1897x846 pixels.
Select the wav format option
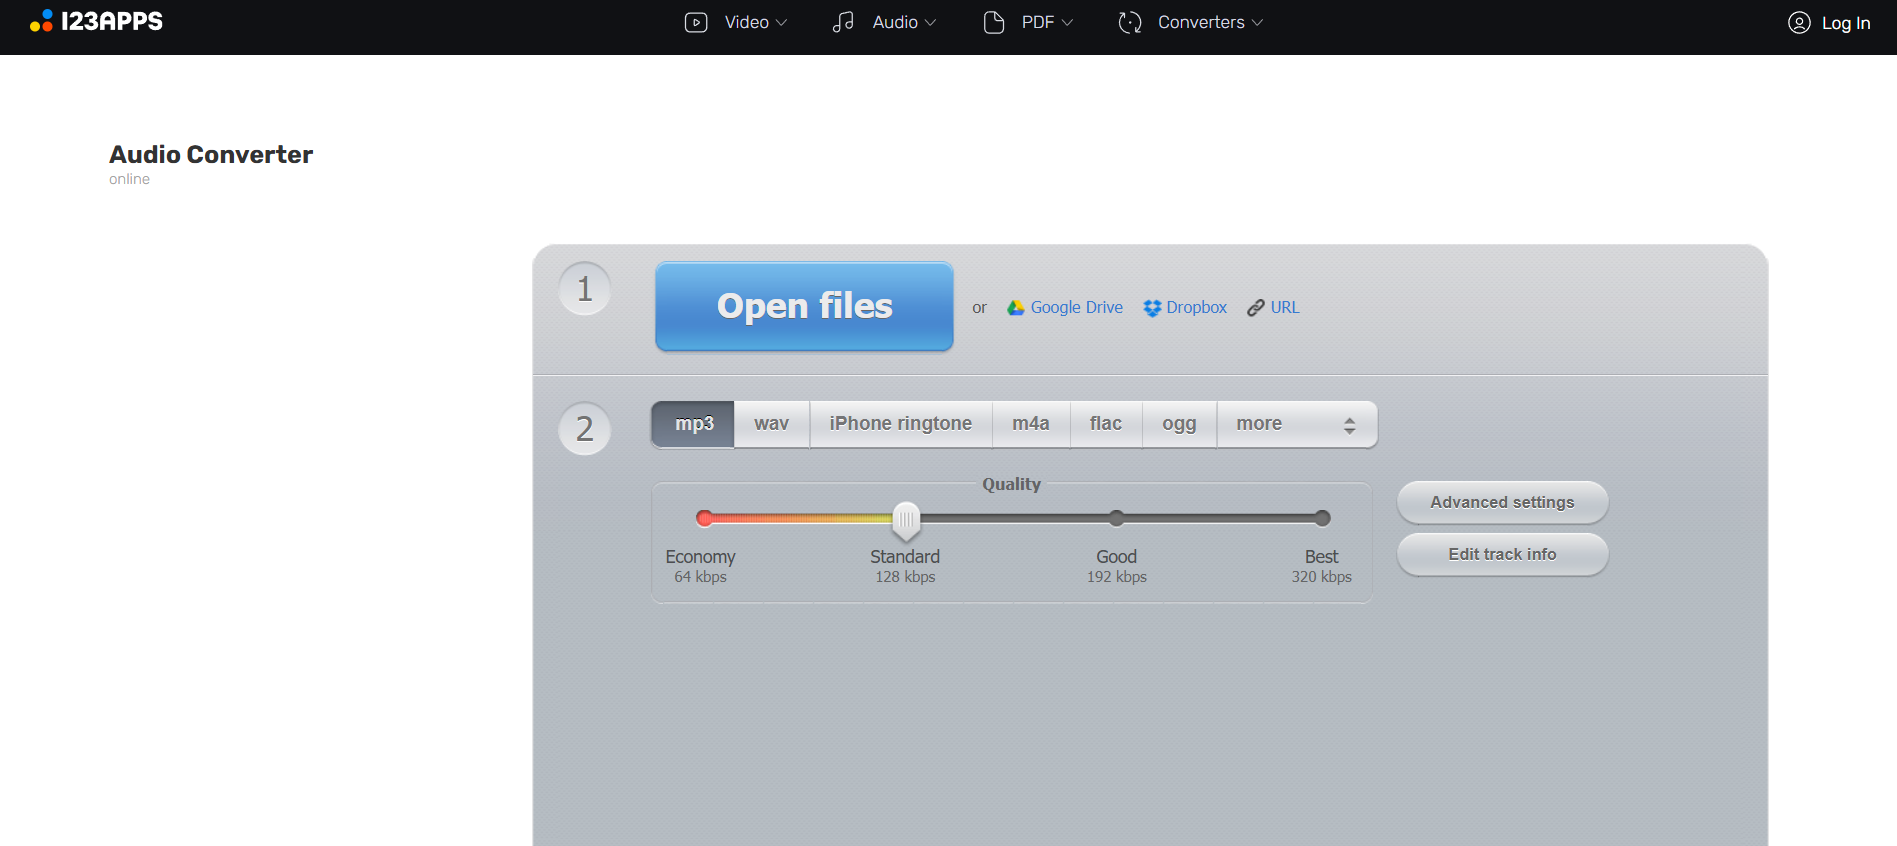pos(771,424)
